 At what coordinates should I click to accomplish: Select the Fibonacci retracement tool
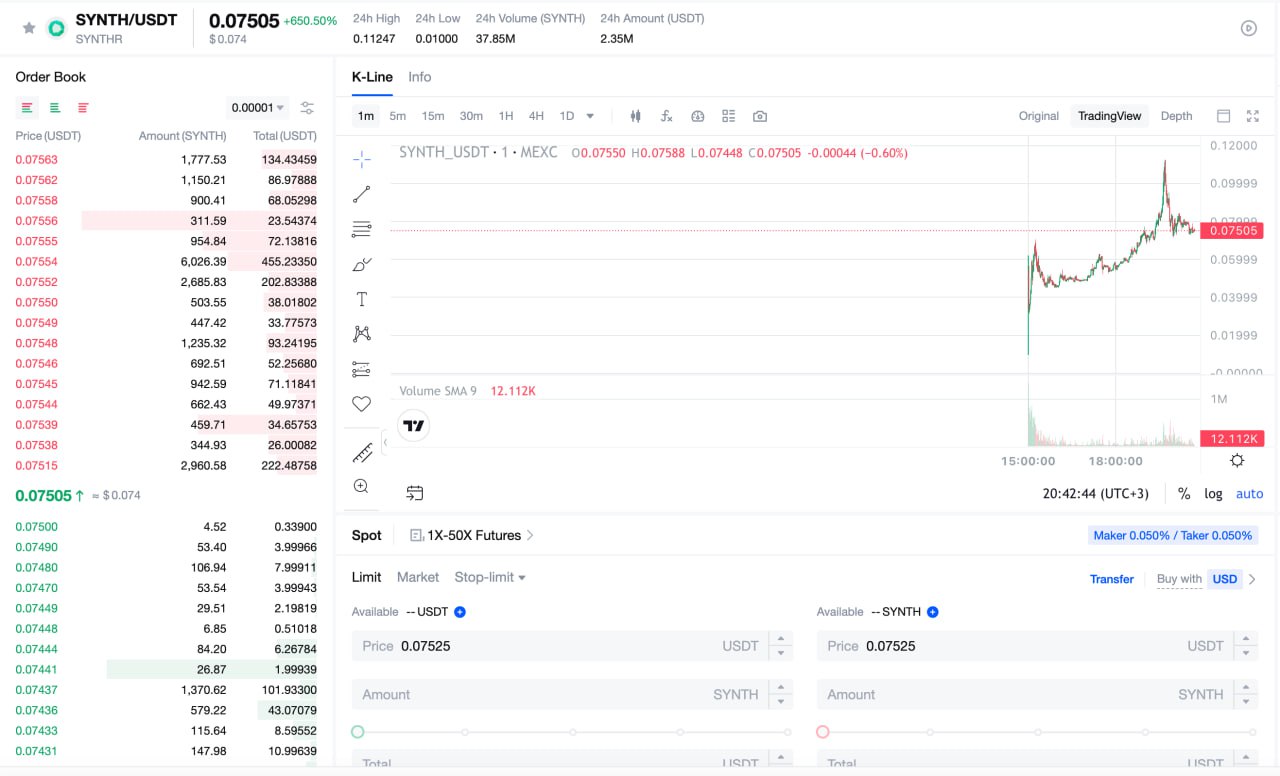coord(362,229)
